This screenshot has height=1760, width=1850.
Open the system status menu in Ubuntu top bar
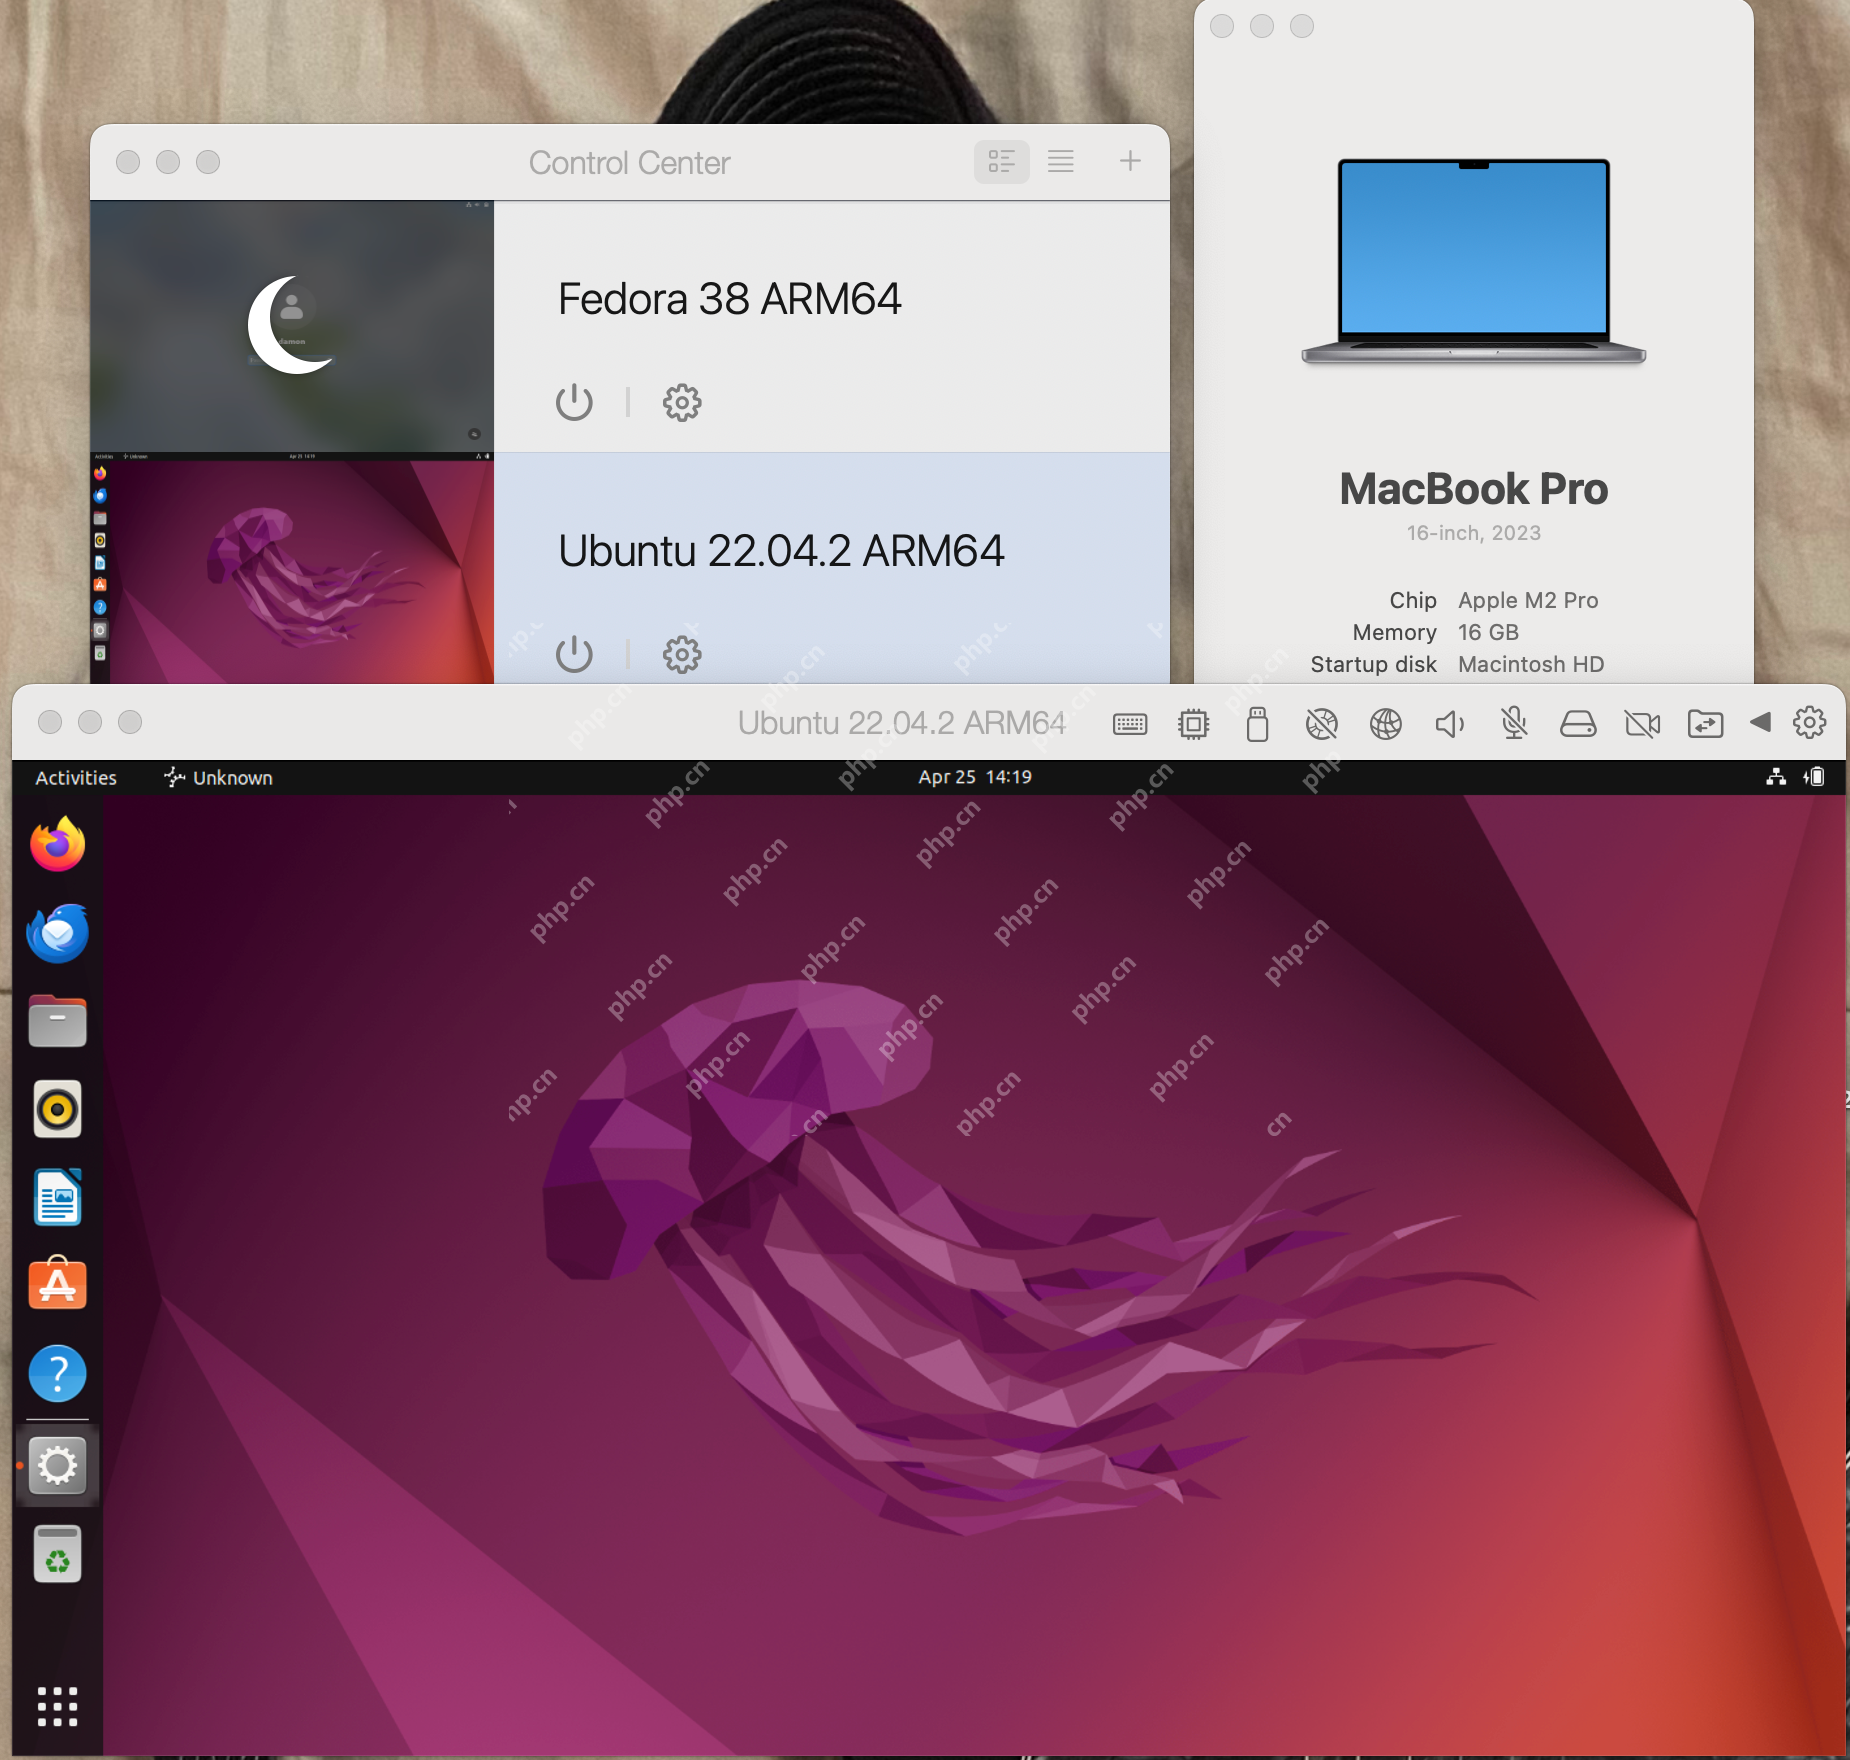coord(1795,776)
